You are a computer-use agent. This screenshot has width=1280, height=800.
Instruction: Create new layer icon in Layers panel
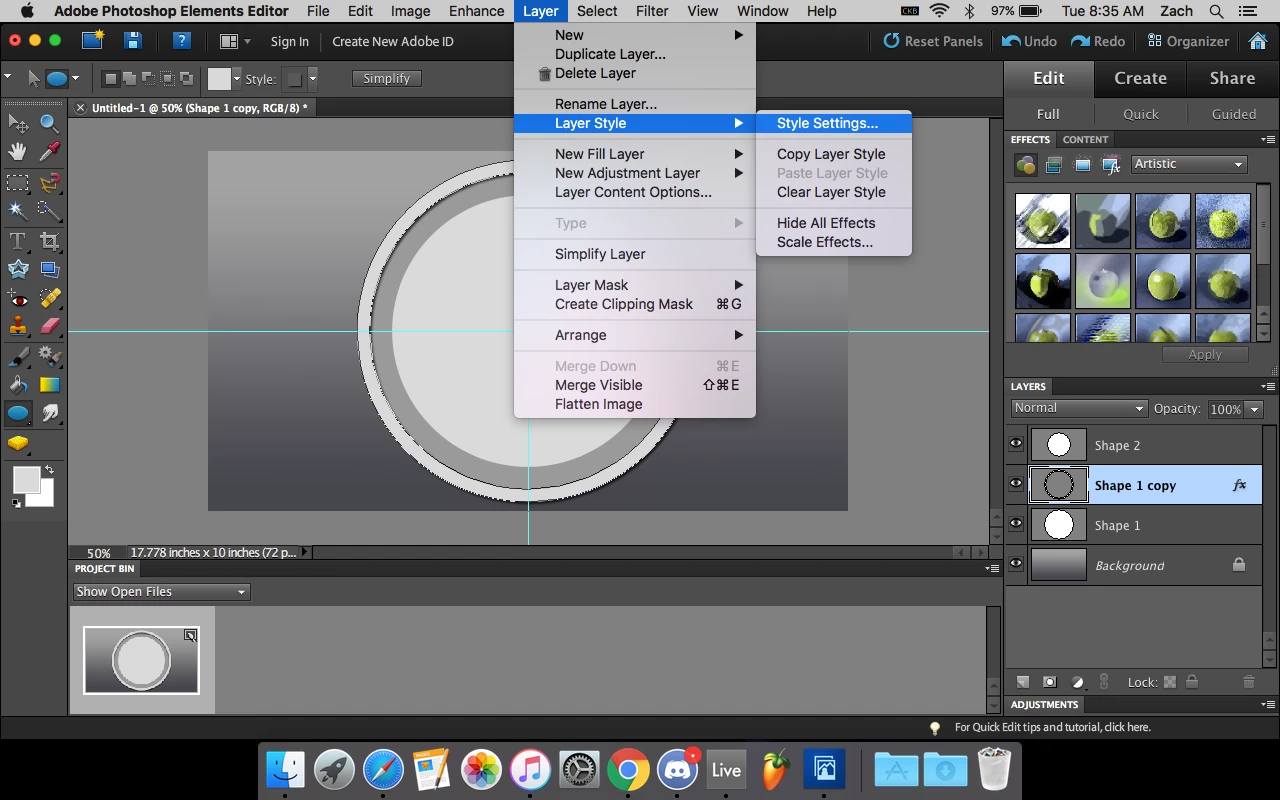(x=1022, y=682)
